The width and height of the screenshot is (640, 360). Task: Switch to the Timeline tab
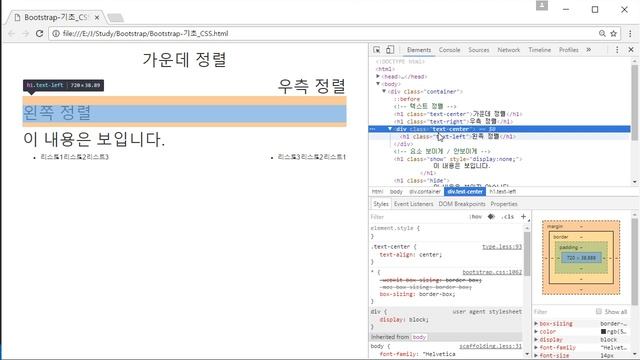(x=540, y=50)
